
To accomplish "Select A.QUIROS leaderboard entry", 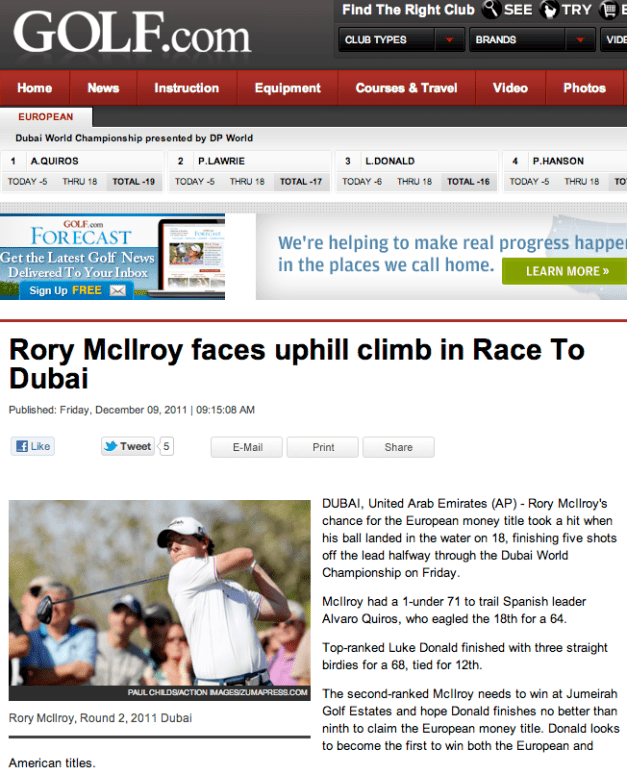I will click(x=82, y=172).
